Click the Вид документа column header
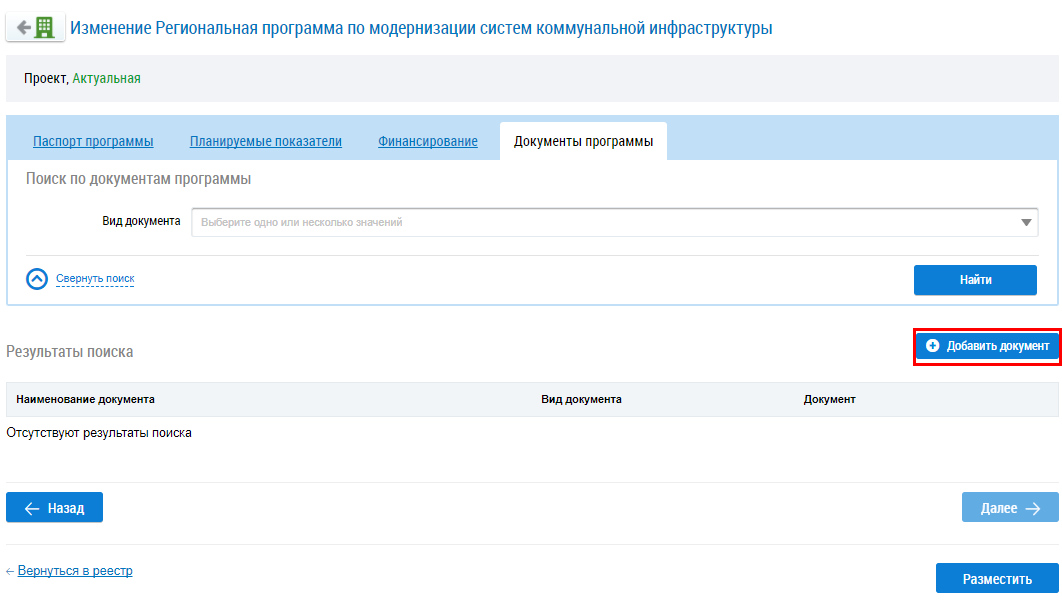1062x606 pixels. [581, 399]
